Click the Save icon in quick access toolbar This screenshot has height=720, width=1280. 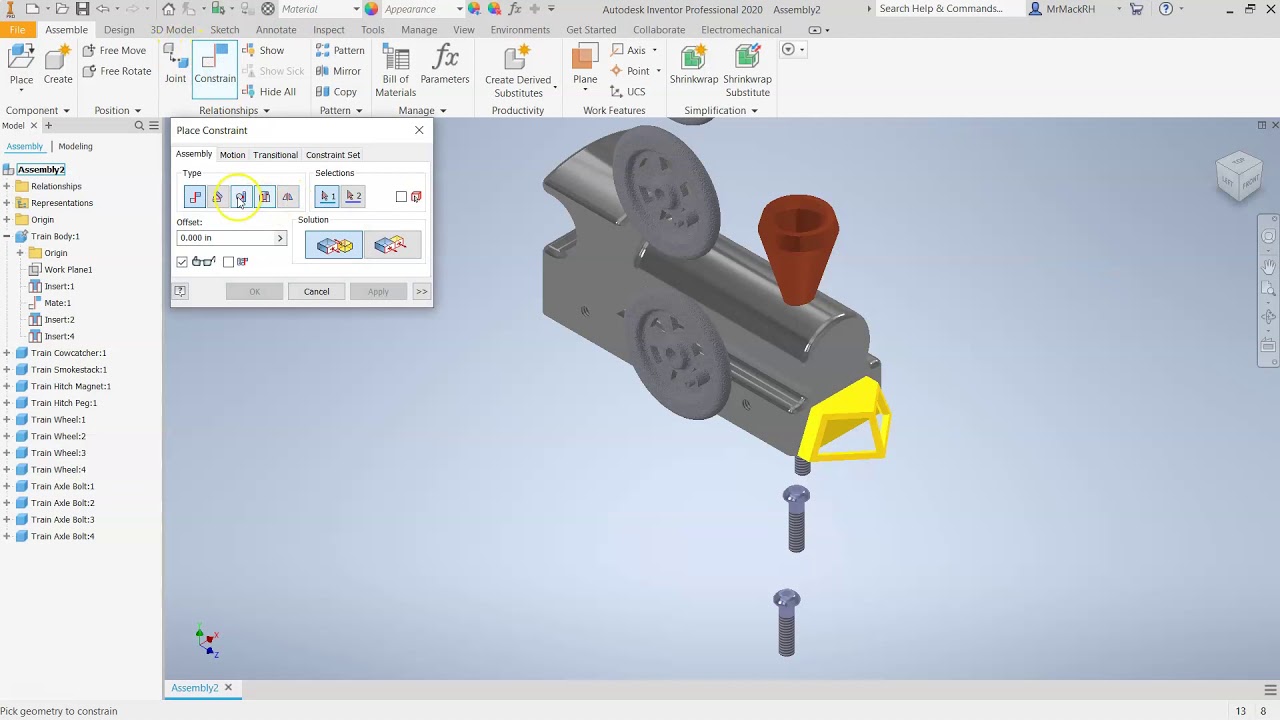tap(82, 9)
